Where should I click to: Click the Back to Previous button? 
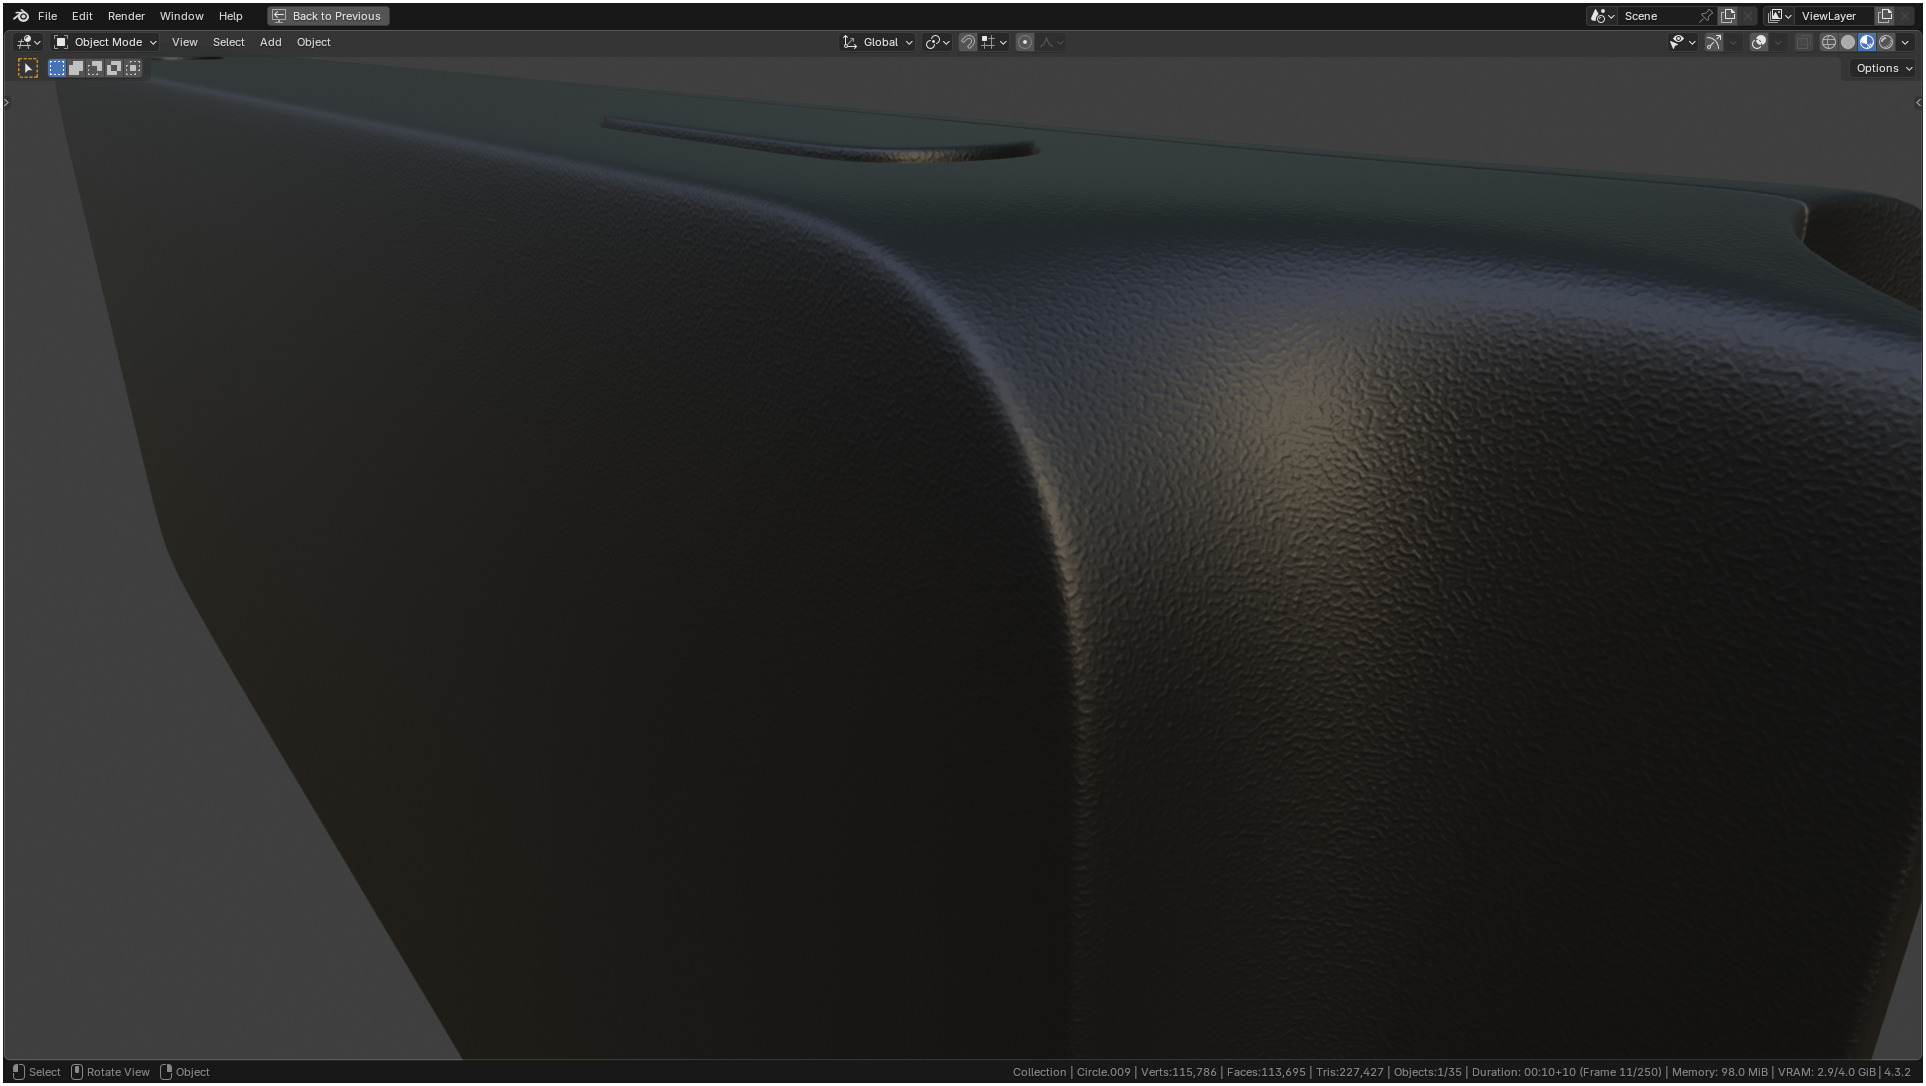coord(328,16)
